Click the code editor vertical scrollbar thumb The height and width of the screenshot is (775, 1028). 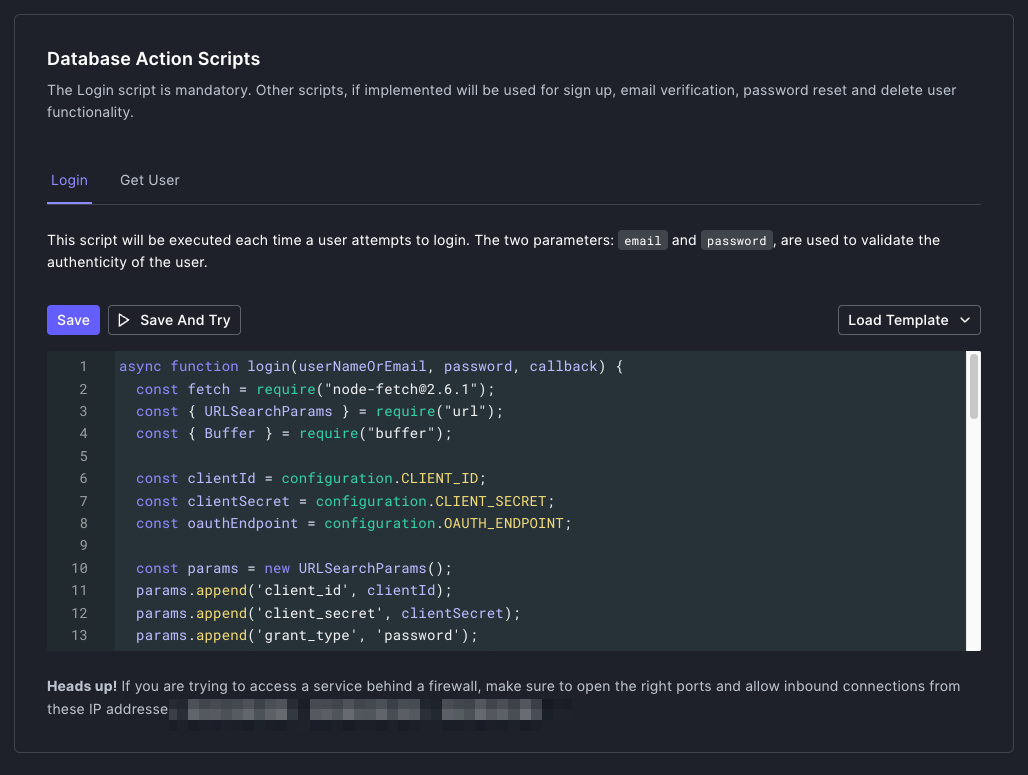pos(973,385)
